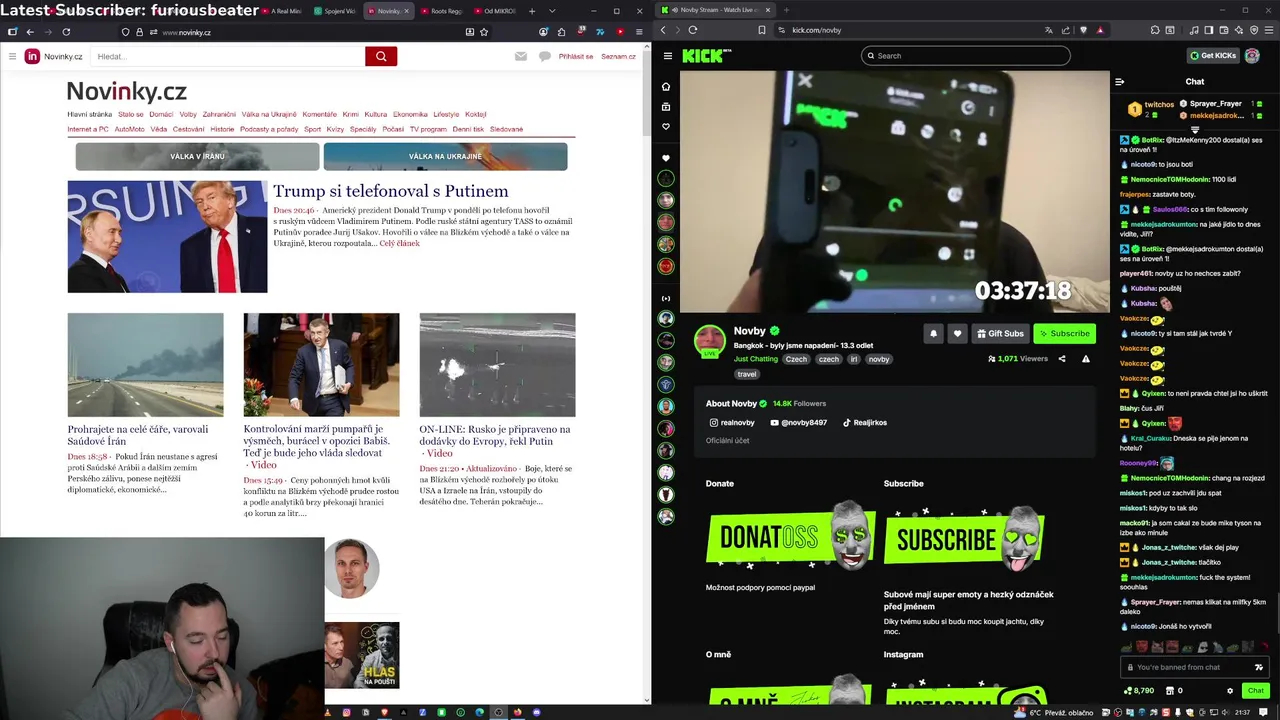The image size is (1280, 720).
Task: Click the Přihlásit se link
Action: [x=576, y=56]
